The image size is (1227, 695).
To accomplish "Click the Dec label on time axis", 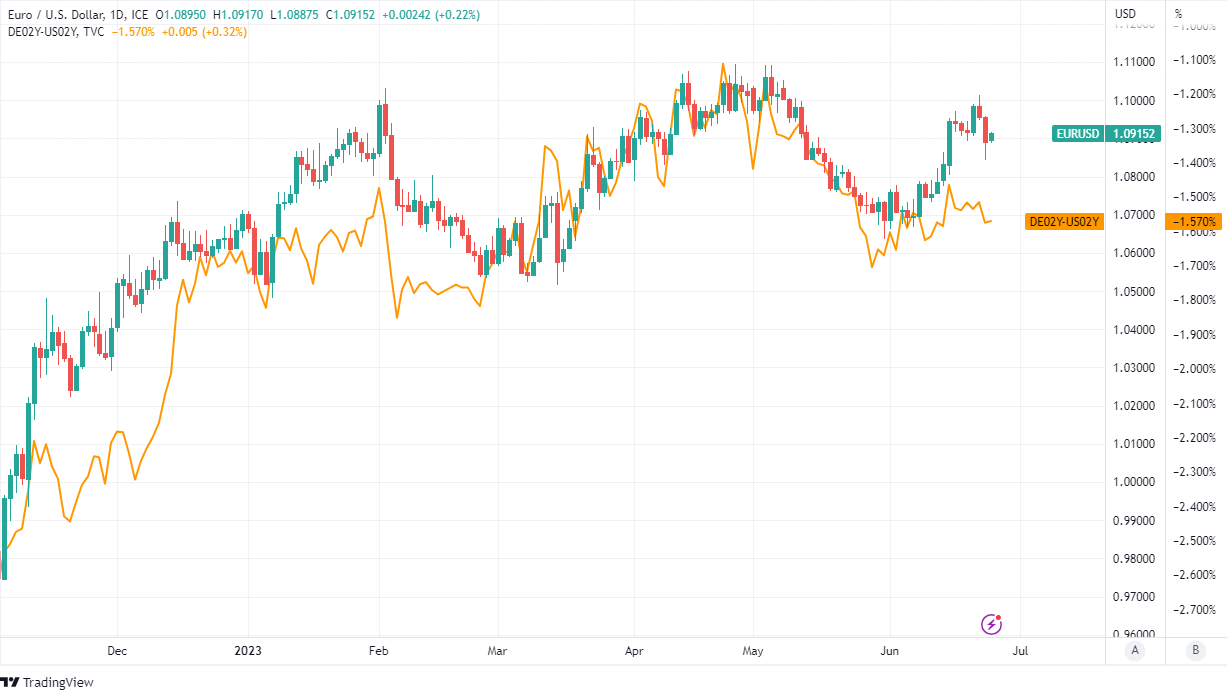I will [x=116, y=650].
